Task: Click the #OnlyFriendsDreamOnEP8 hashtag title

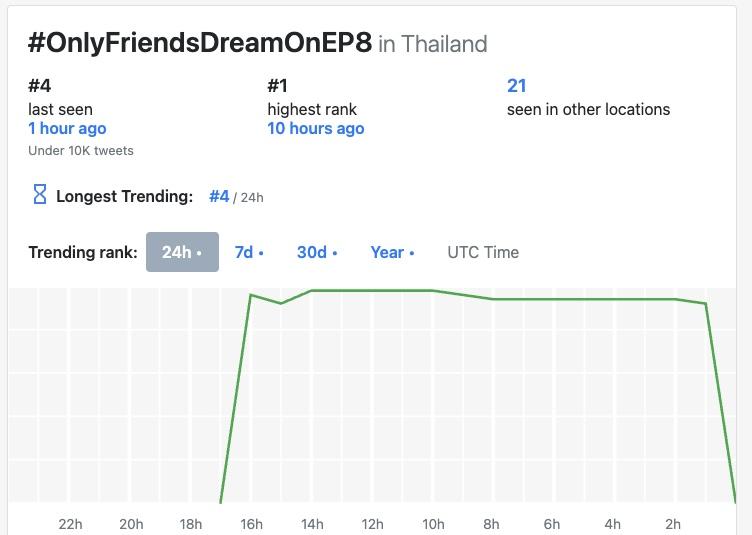Action: (200, 43)
